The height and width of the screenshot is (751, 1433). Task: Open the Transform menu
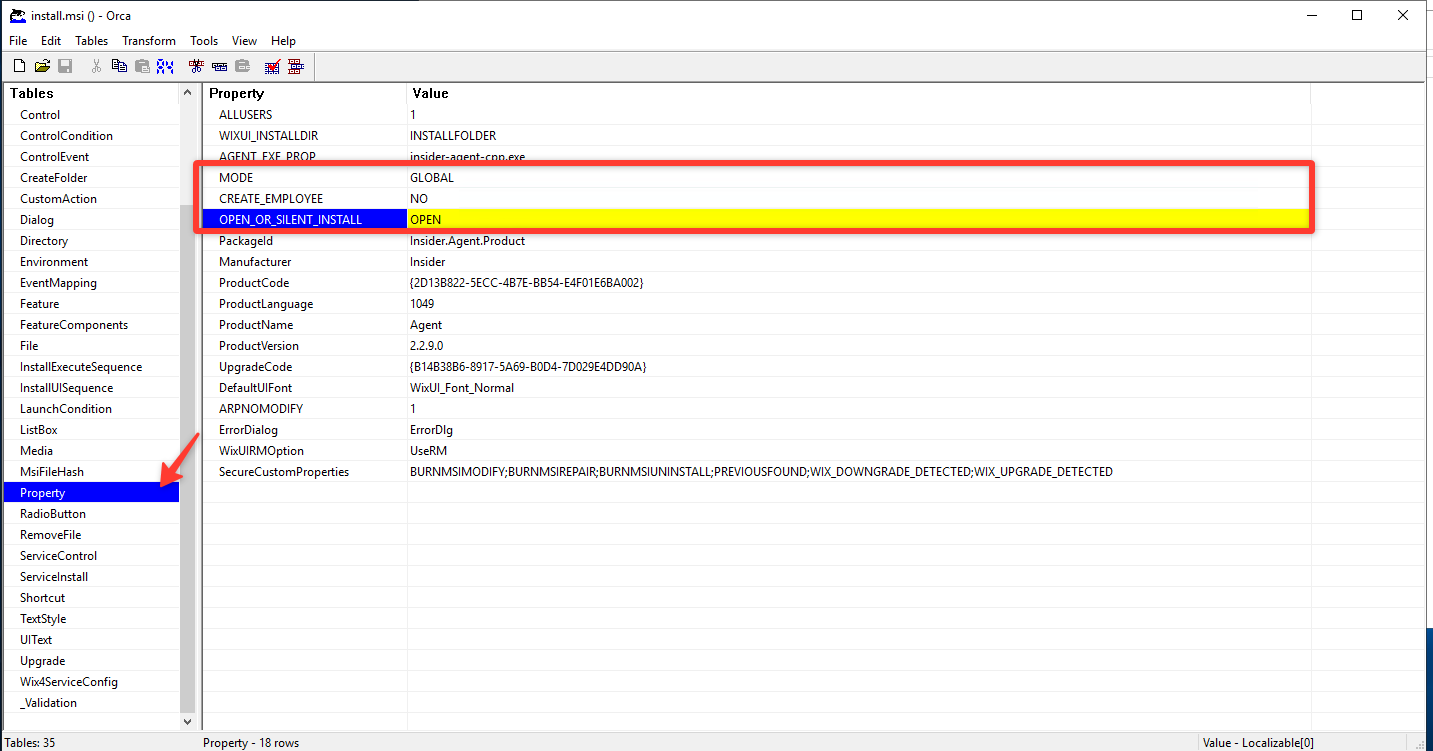tap(149, 41)
